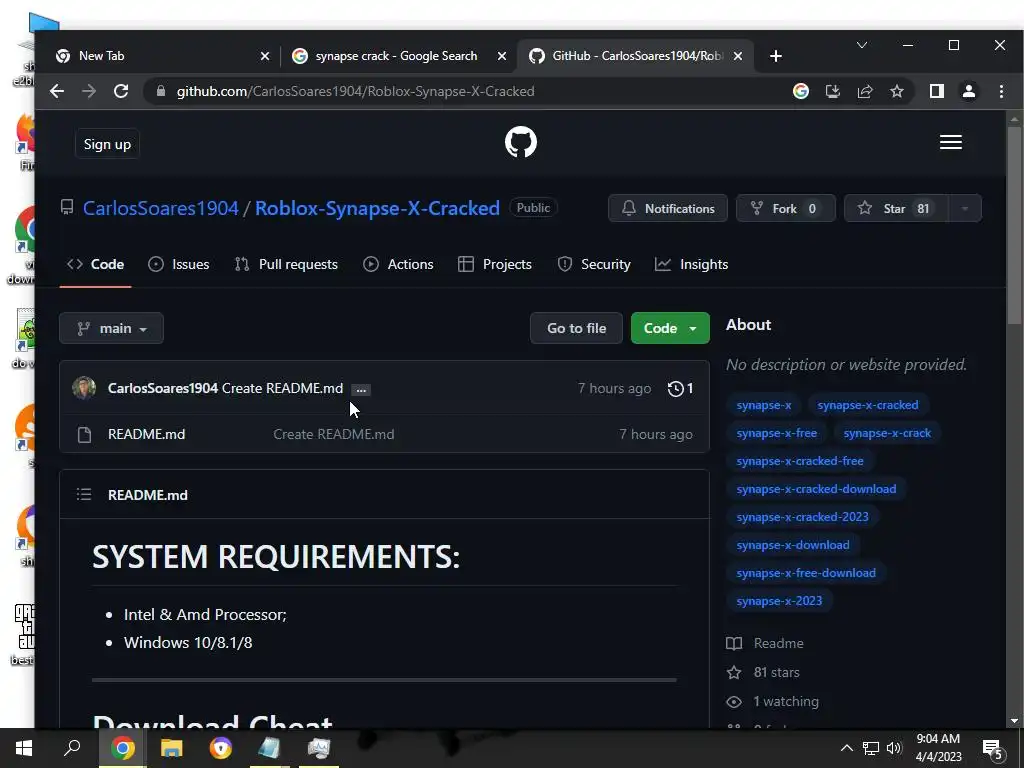
Task: Click the Notifications button
Action: tap(668, 208)
